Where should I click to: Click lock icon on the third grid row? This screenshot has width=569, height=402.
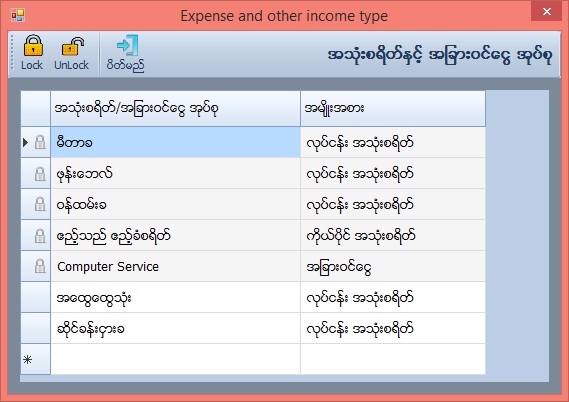tap(40, 204)
